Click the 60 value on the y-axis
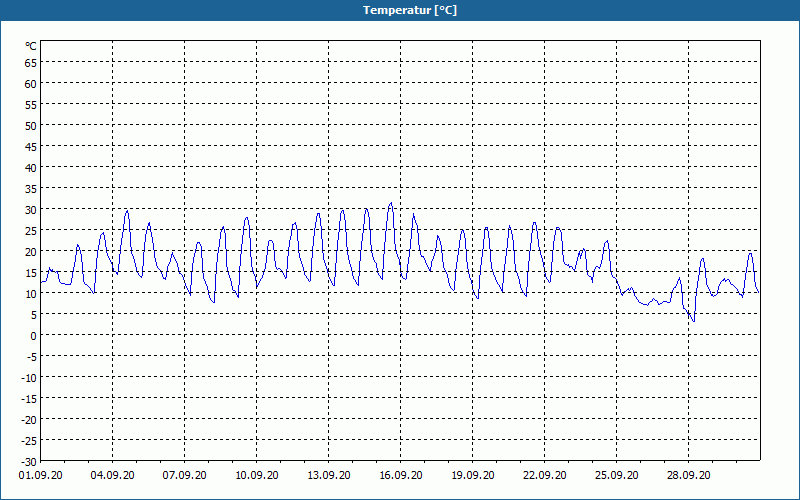 pos(31,84)
